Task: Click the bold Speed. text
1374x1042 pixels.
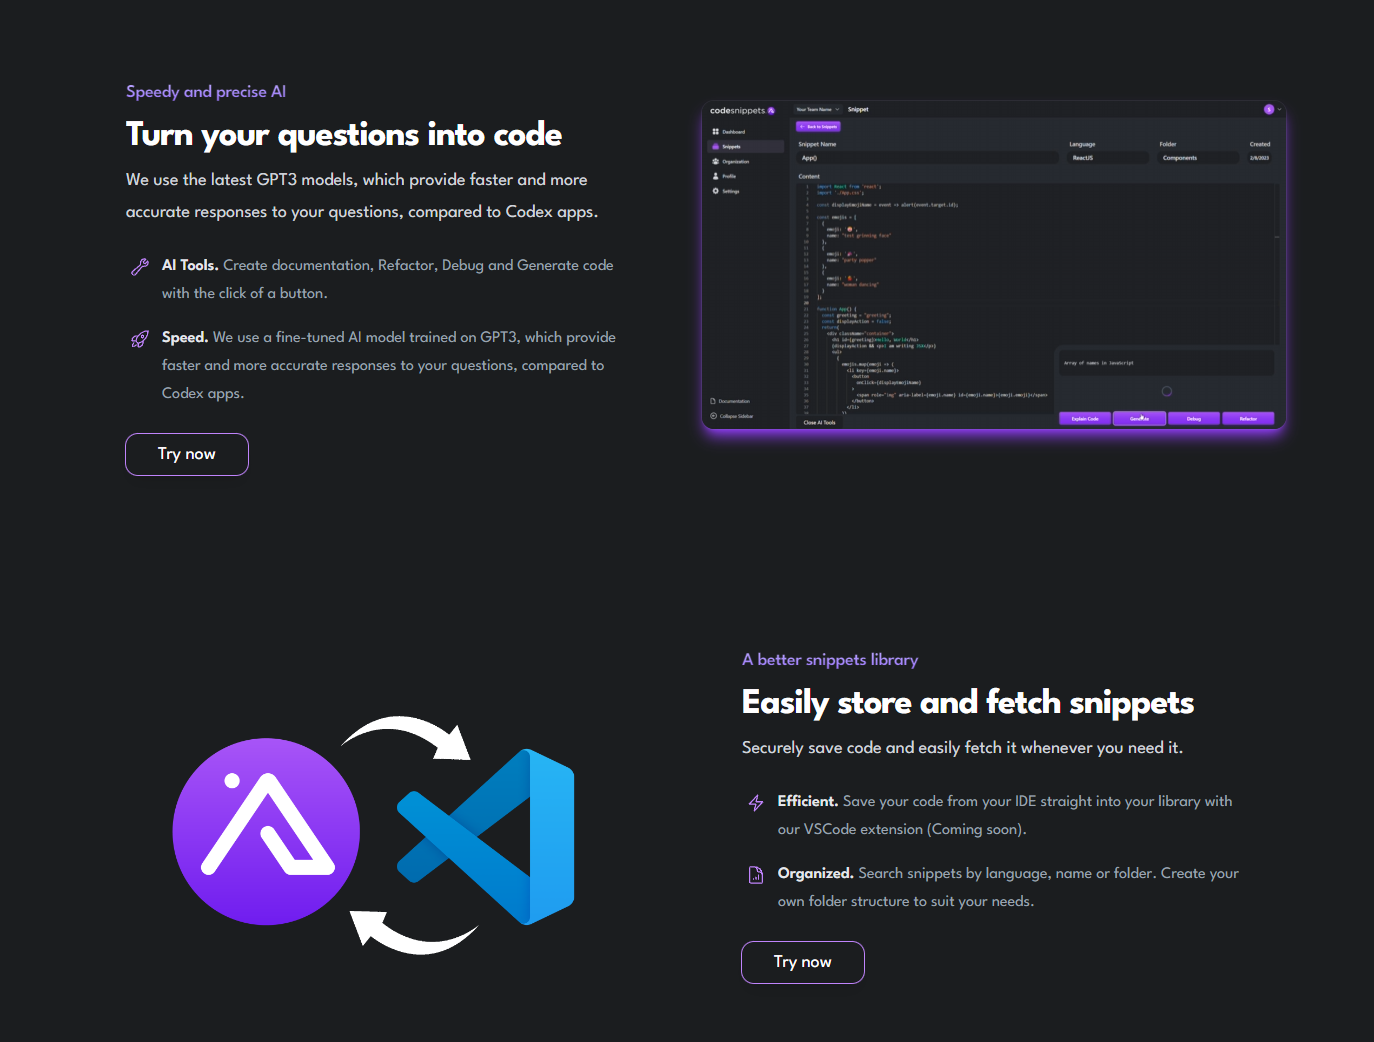Action: click(185, 338)
